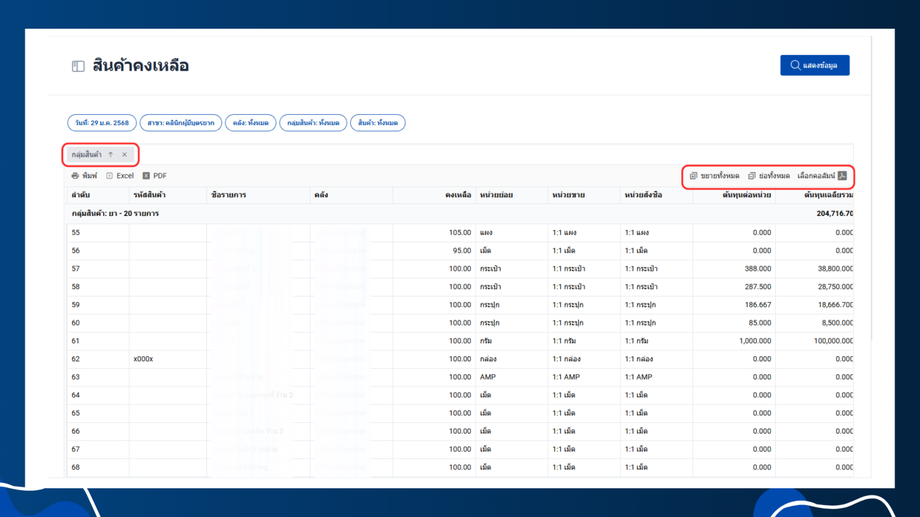Click the panel icon beside the สินค้าคงเหลือ title
Viewport: 920px width, 517px height.
(x=78, y=66)
